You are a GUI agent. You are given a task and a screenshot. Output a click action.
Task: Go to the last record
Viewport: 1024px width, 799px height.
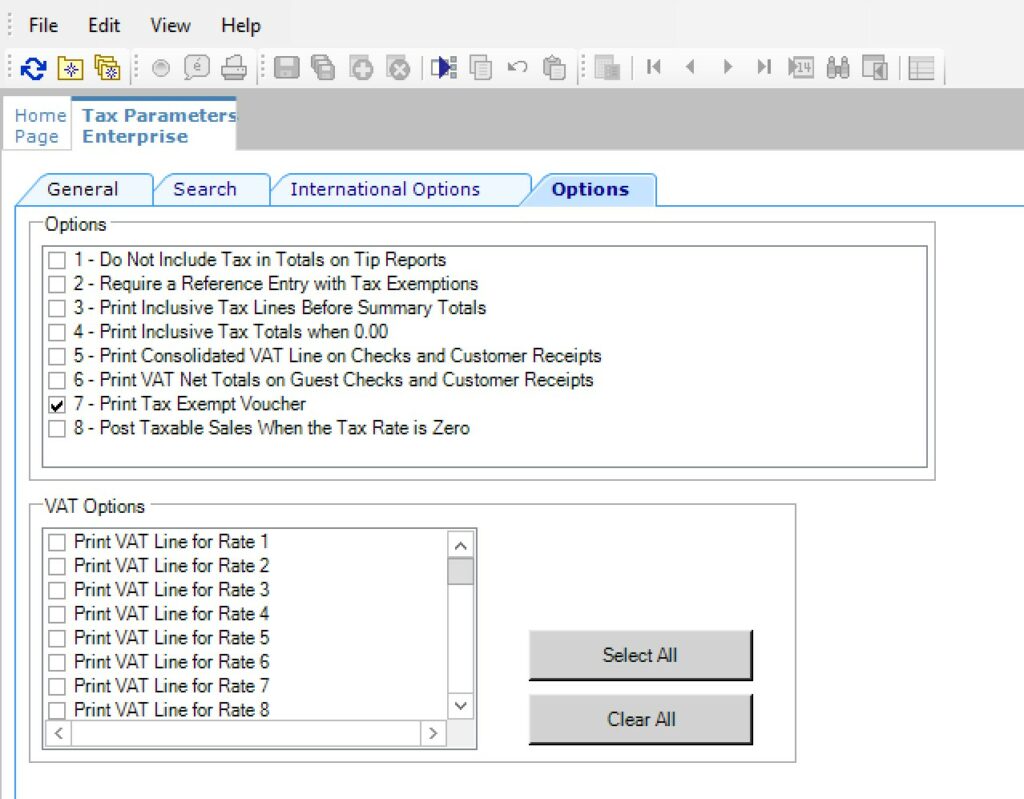tap(764, 67)
